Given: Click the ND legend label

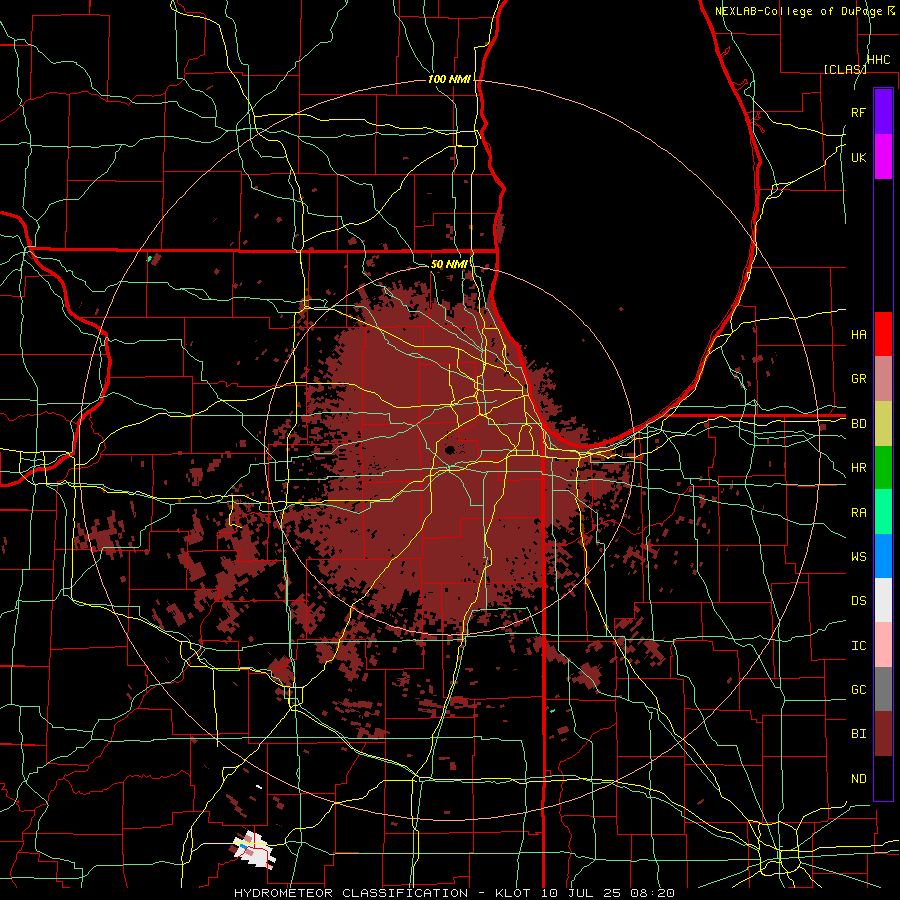Looking at the screenshot, I should click(858, 779).
